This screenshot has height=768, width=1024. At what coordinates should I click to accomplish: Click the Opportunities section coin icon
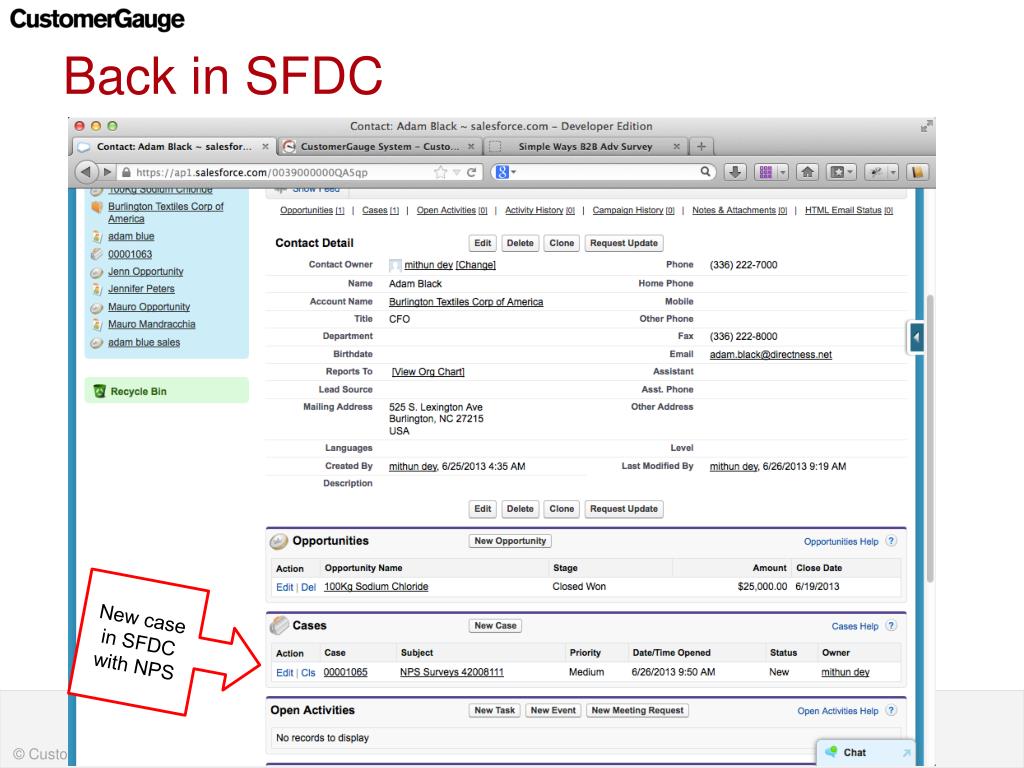(279, 541)
